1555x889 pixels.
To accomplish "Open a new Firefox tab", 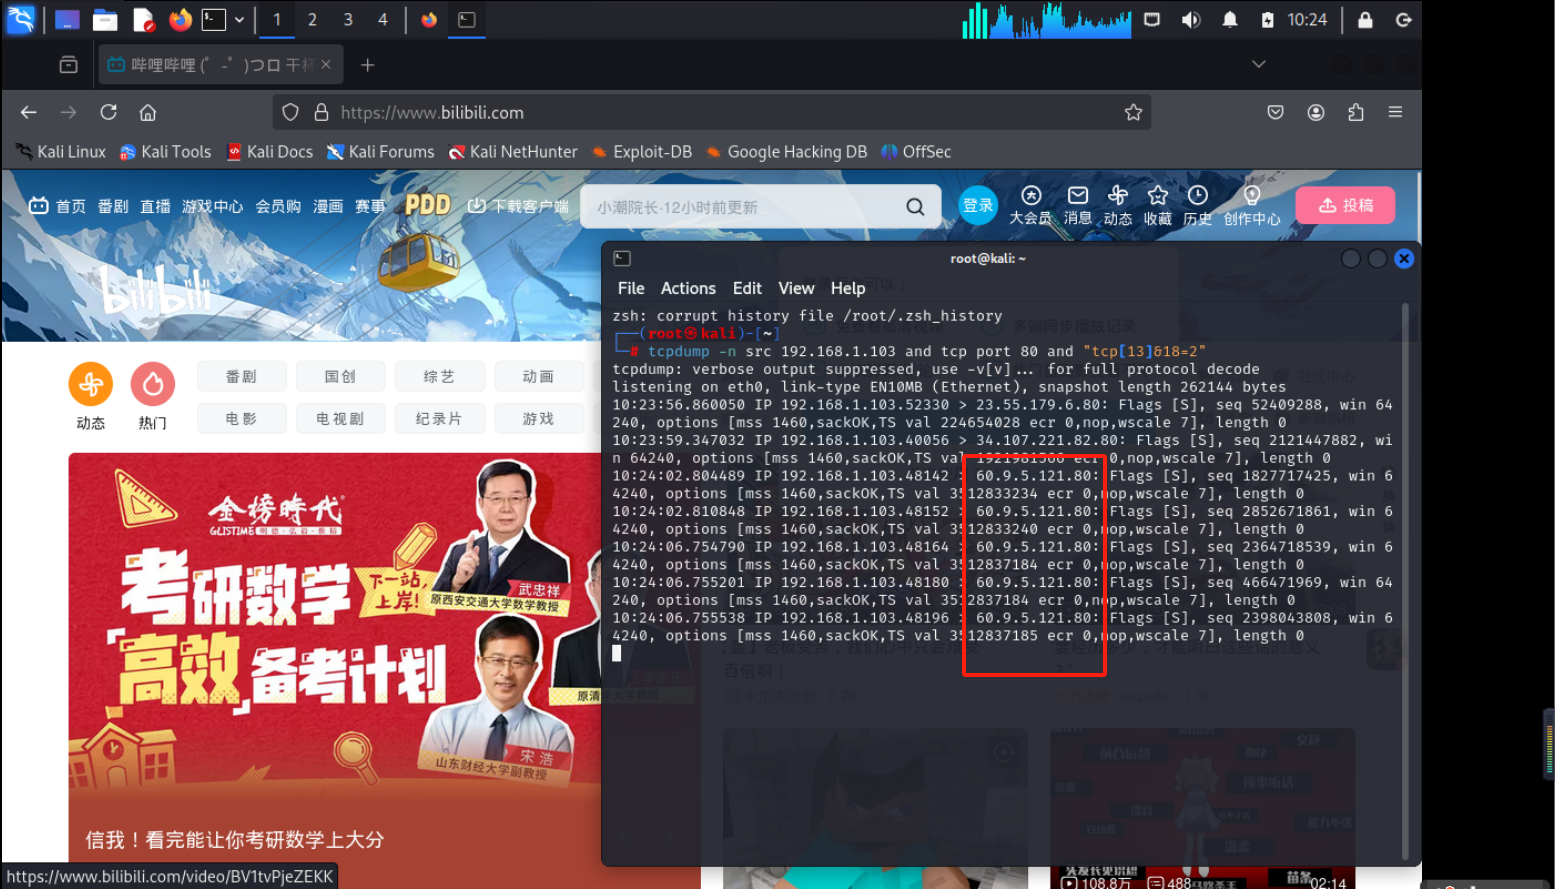I will [367, 64].
